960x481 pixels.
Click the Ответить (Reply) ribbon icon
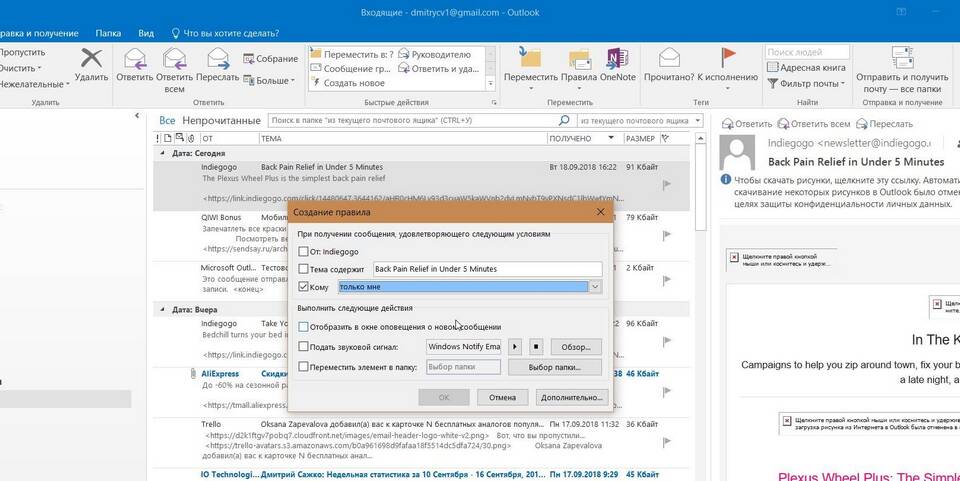pyautogui.click(x=134, y=61)
